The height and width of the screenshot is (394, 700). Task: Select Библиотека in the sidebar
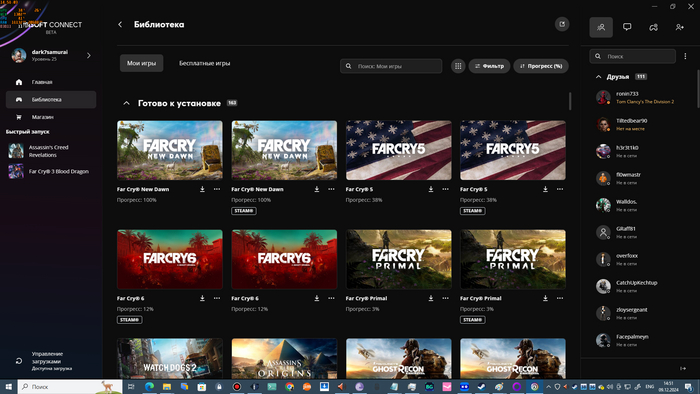point(51,100)
